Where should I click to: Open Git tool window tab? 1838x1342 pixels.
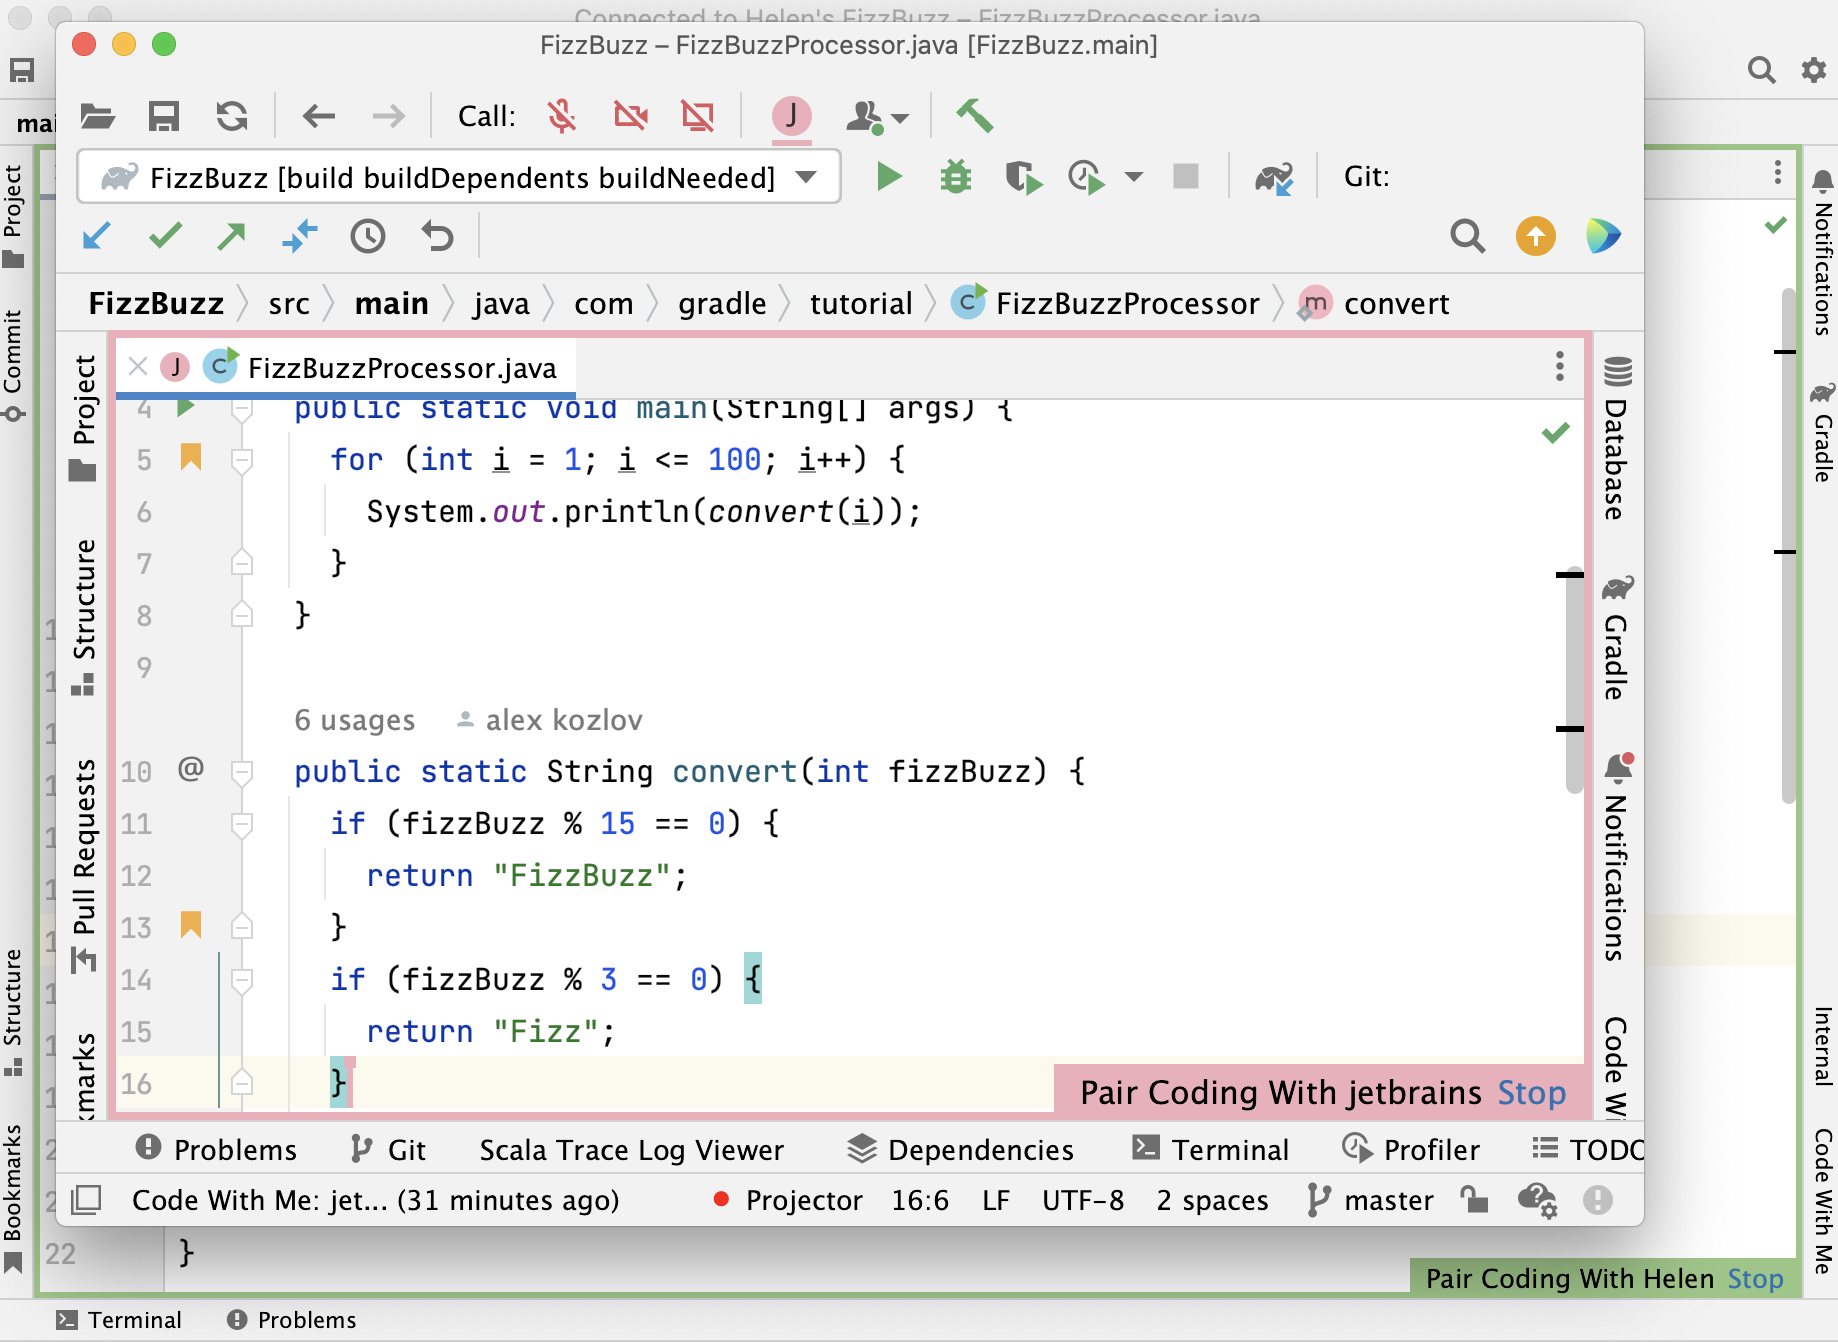coord(388,1149)
